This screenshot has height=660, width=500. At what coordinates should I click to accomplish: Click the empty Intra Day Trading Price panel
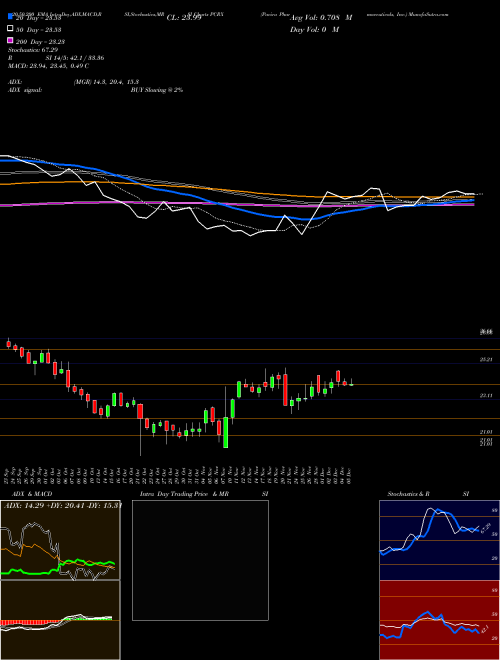[200, 560]
